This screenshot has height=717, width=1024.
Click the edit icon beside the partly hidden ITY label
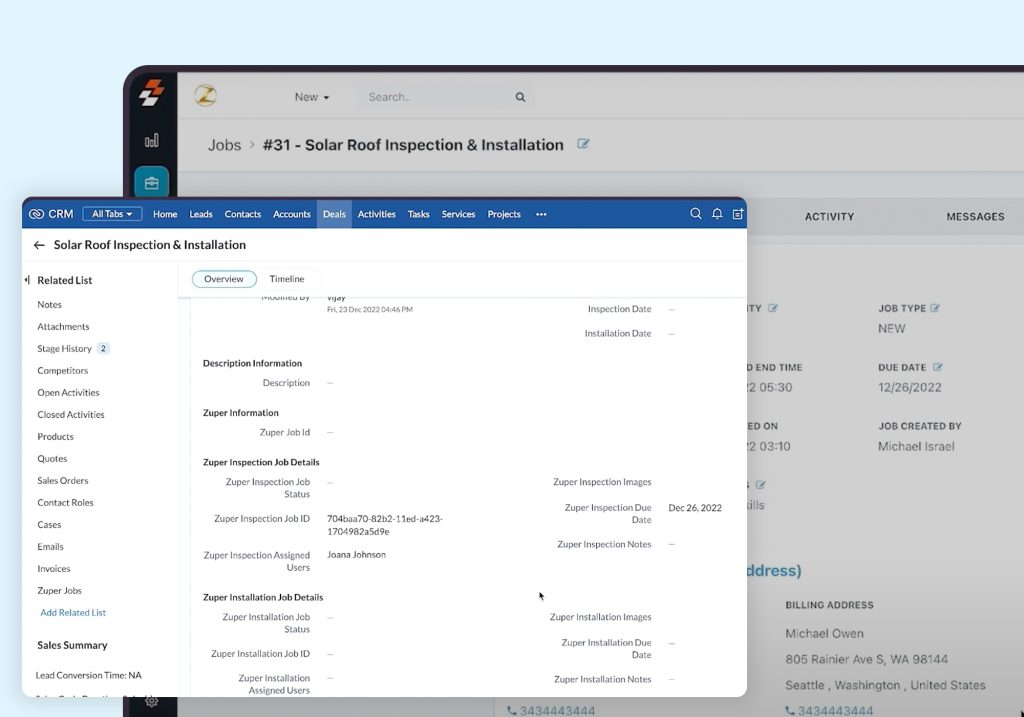773,308
